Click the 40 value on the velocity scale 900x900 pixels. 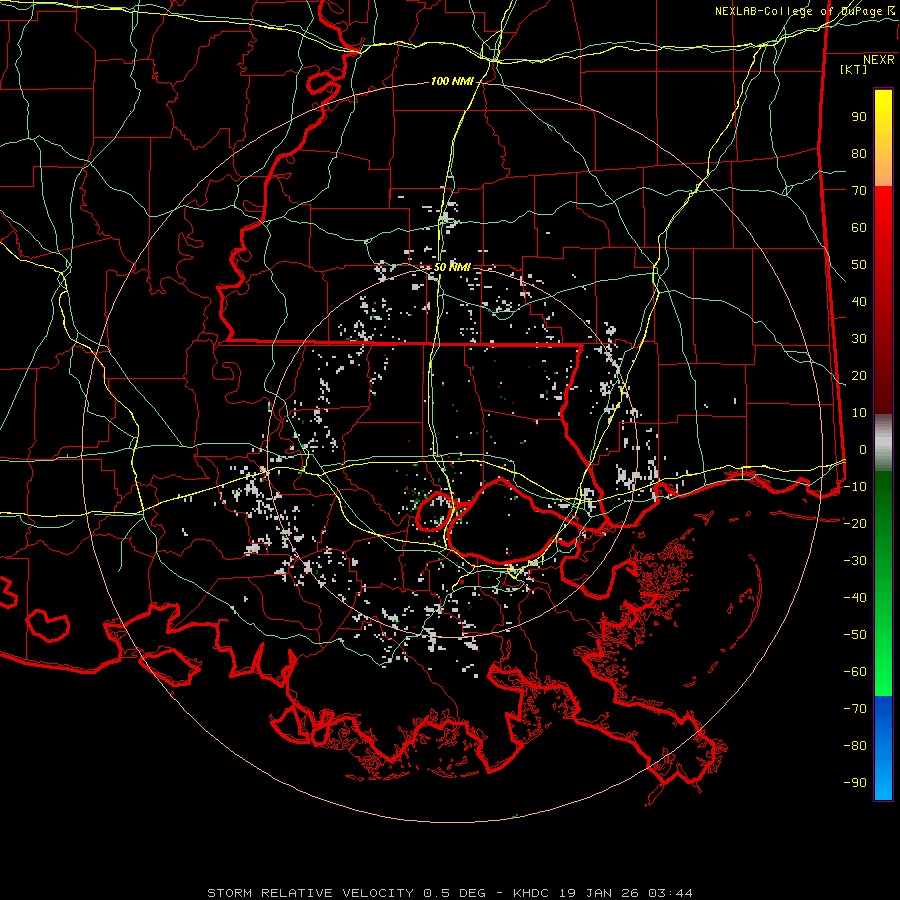click(859, 302)
